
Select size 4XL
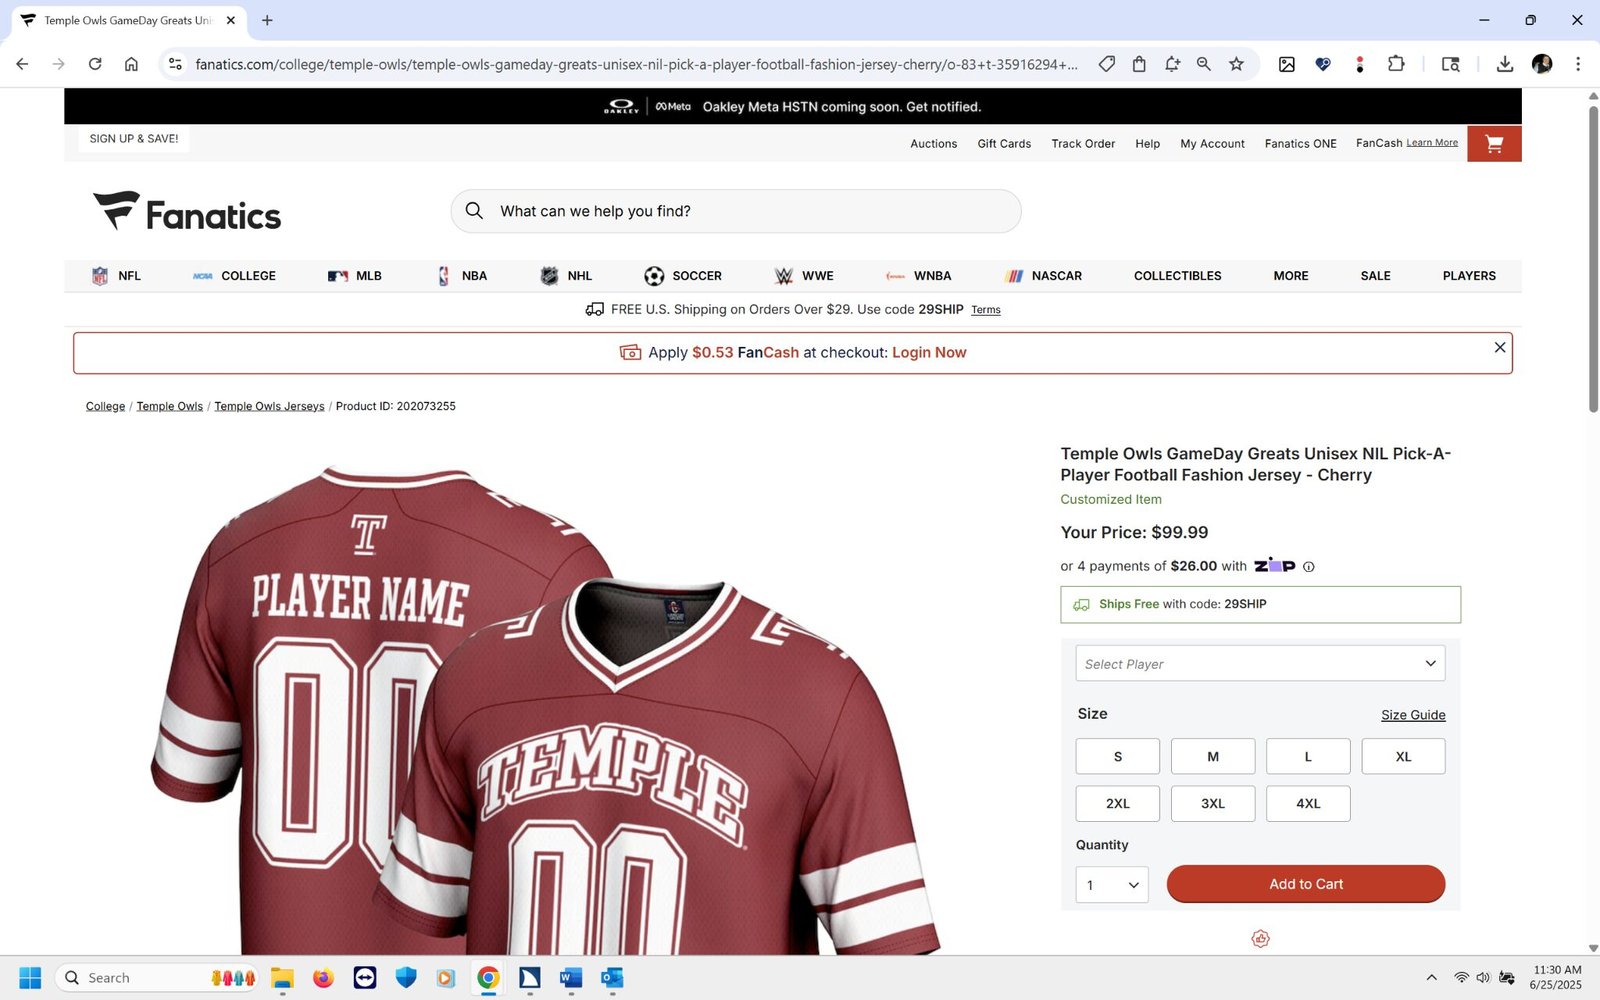1308,804
